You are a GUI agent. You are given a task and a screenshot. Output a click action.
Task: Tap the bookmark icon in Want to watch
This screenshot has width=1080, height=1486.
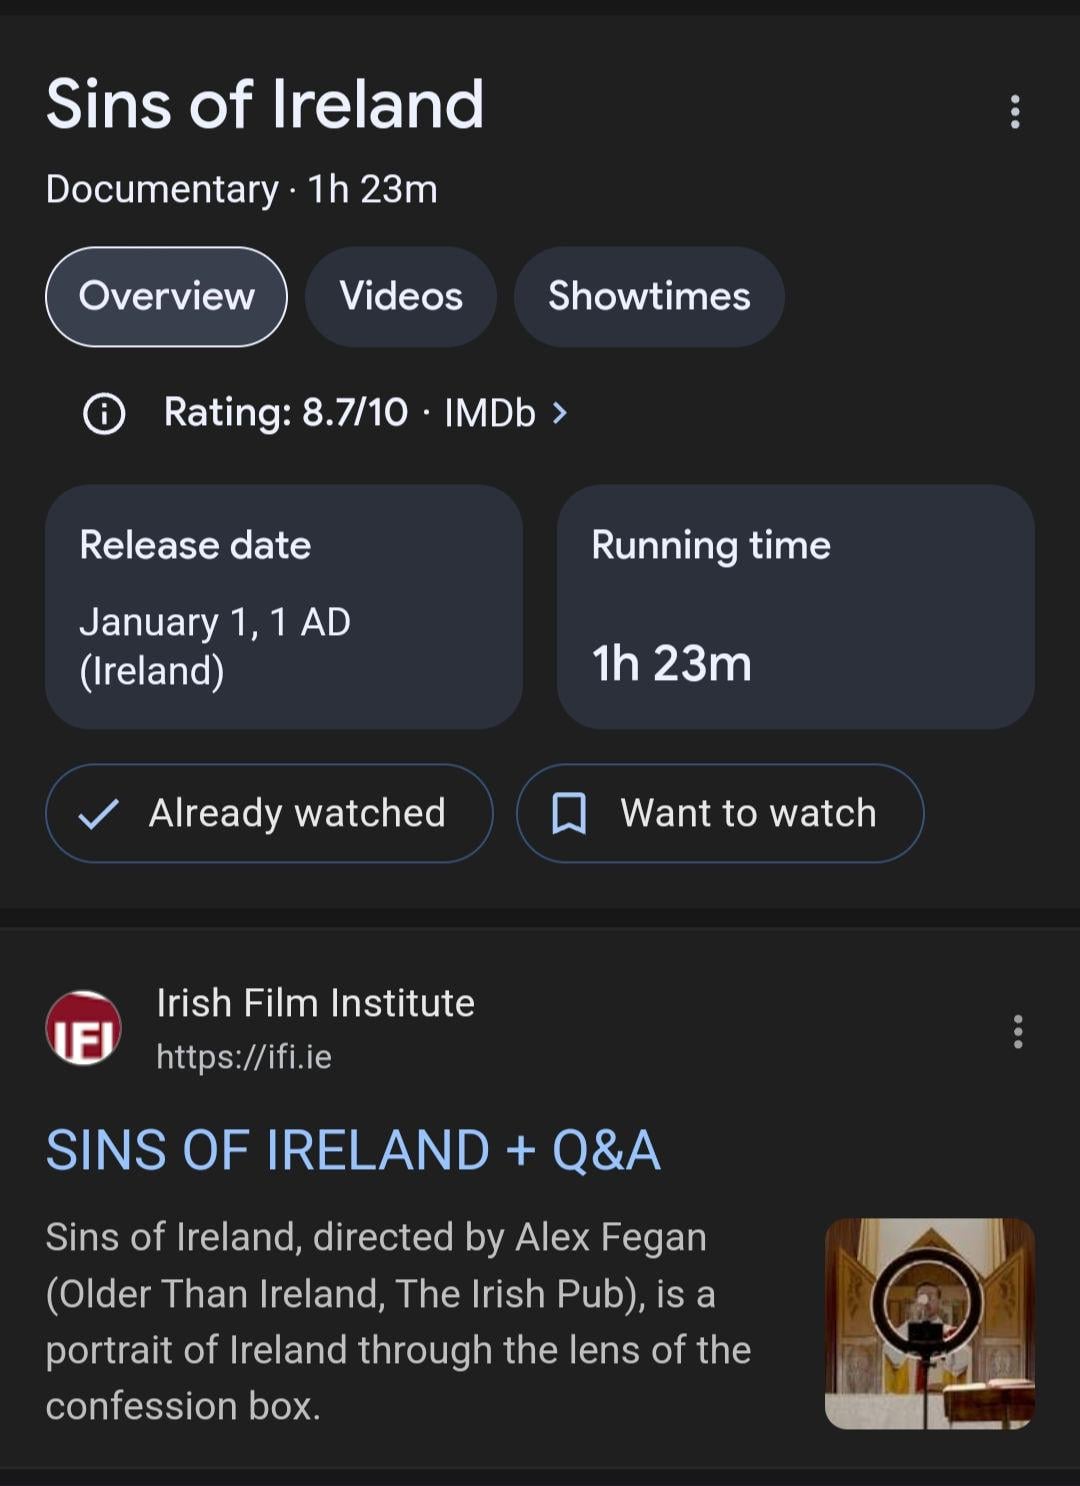pos(569,813)
